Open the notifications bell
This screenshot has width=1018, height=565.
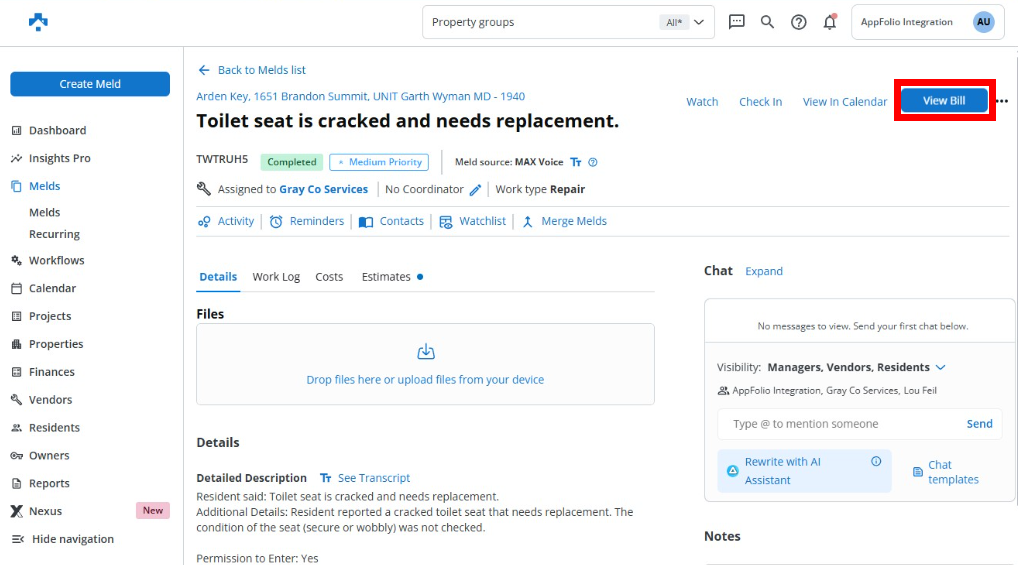click(829, 22)
